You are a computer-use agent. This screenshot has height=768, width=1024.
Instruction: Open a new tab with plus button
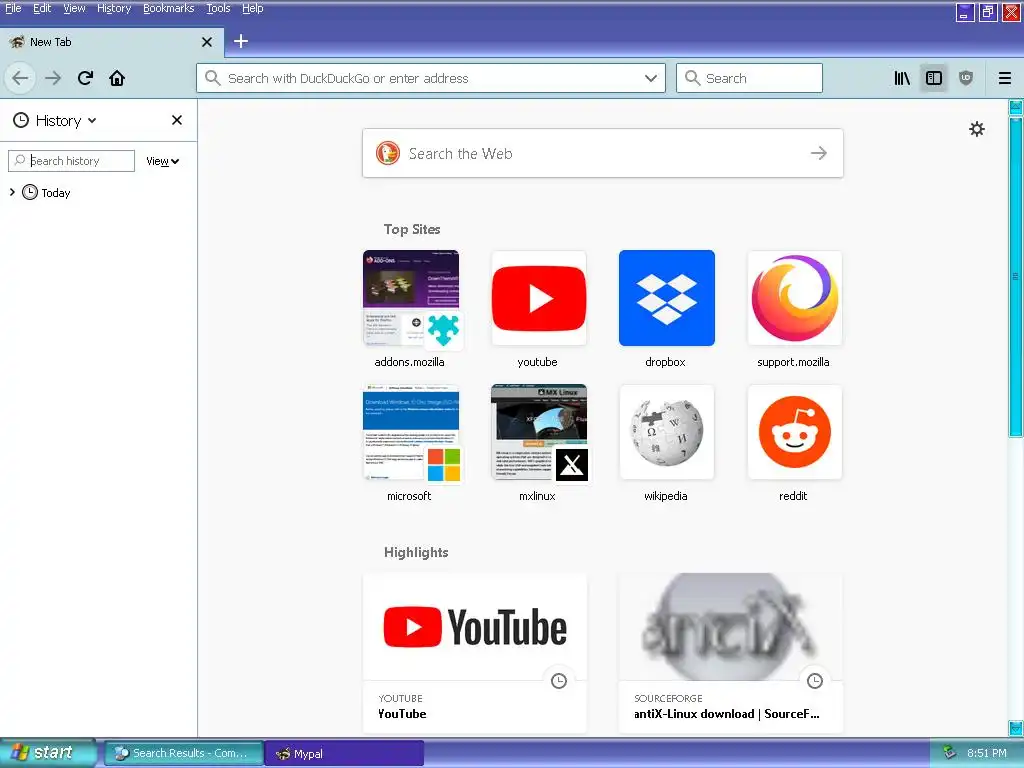click(240, 41)
